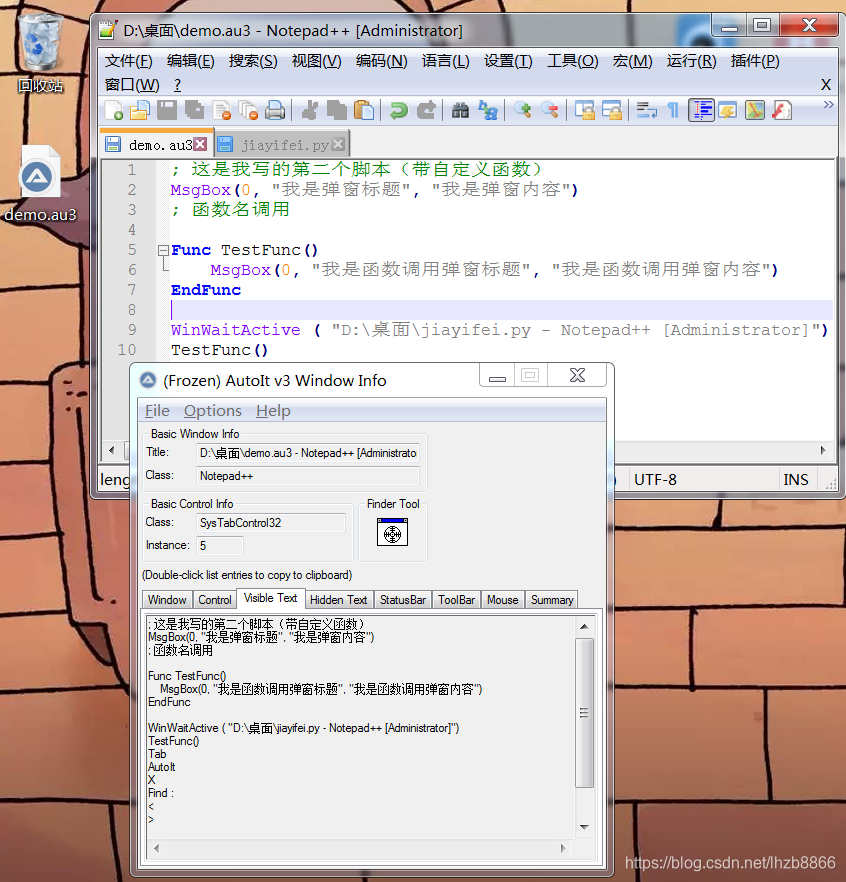846x882 pixels.
Task: Toggle indent guide toolbar button
Action: 701,110
